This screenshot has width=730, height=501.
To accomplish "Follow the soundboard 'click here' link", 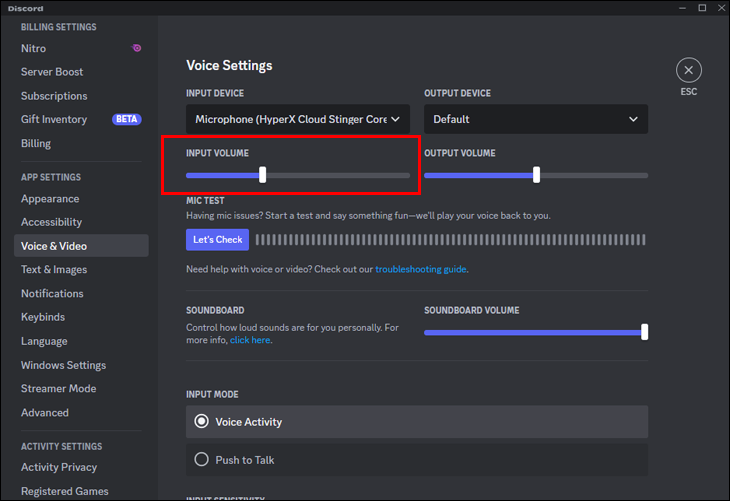I will (x=250, y=340).
